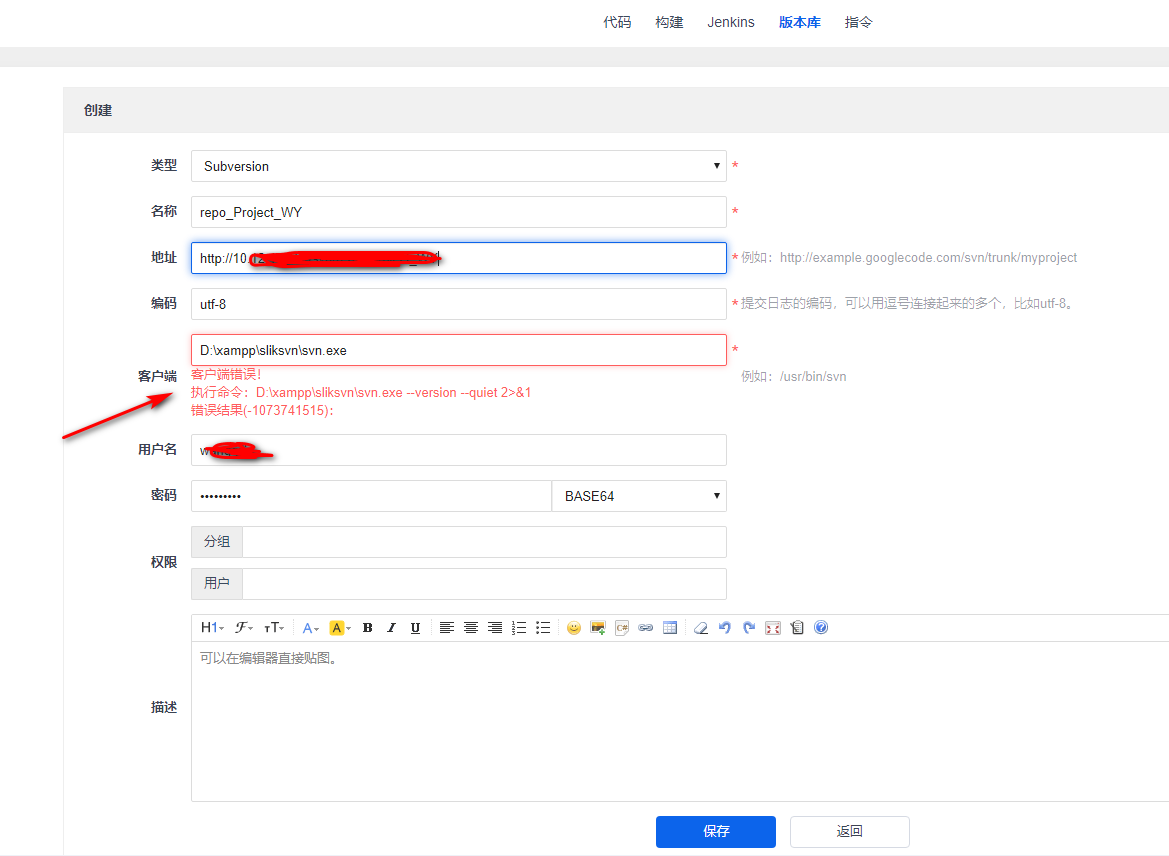This screenshot has width=1169, height=856.
Task: Open the 构建 navigation tab
Action: (669, 22)
